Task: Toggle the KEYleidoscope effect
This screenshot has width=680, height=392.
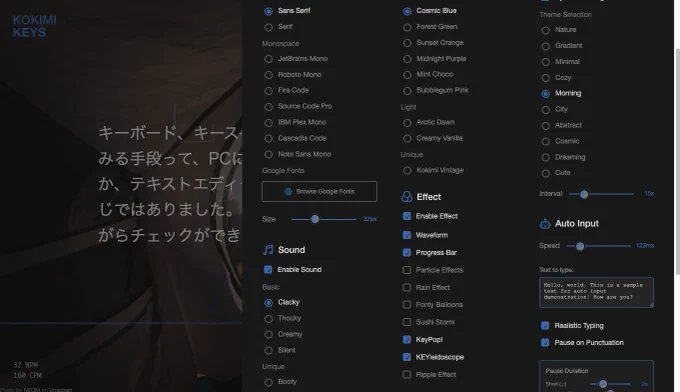Action: click(406, 357)
